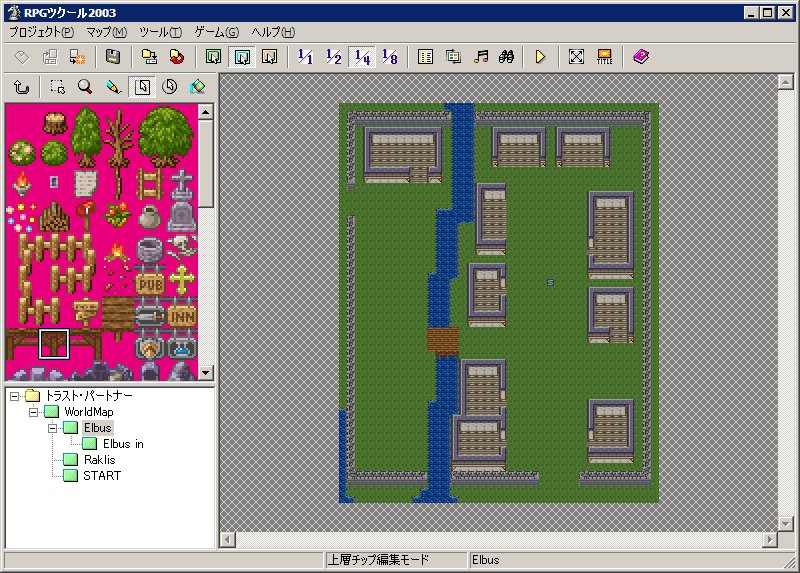The image size is (800, 573).
Task: Choose the Select rectangle tool
Action: [57, 87]
